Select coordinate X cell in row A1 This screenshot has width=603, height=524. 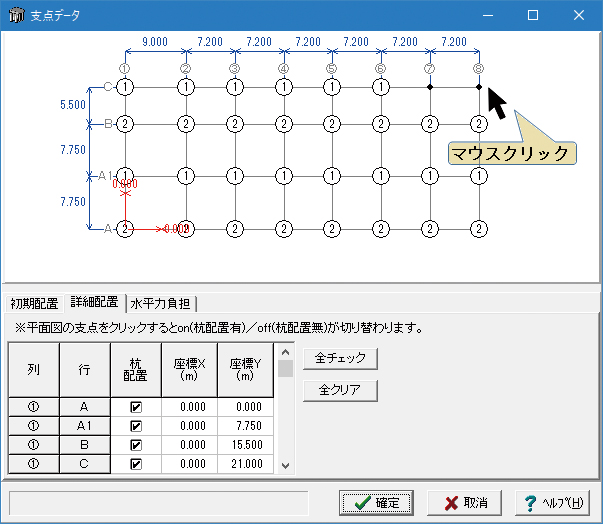190,426
